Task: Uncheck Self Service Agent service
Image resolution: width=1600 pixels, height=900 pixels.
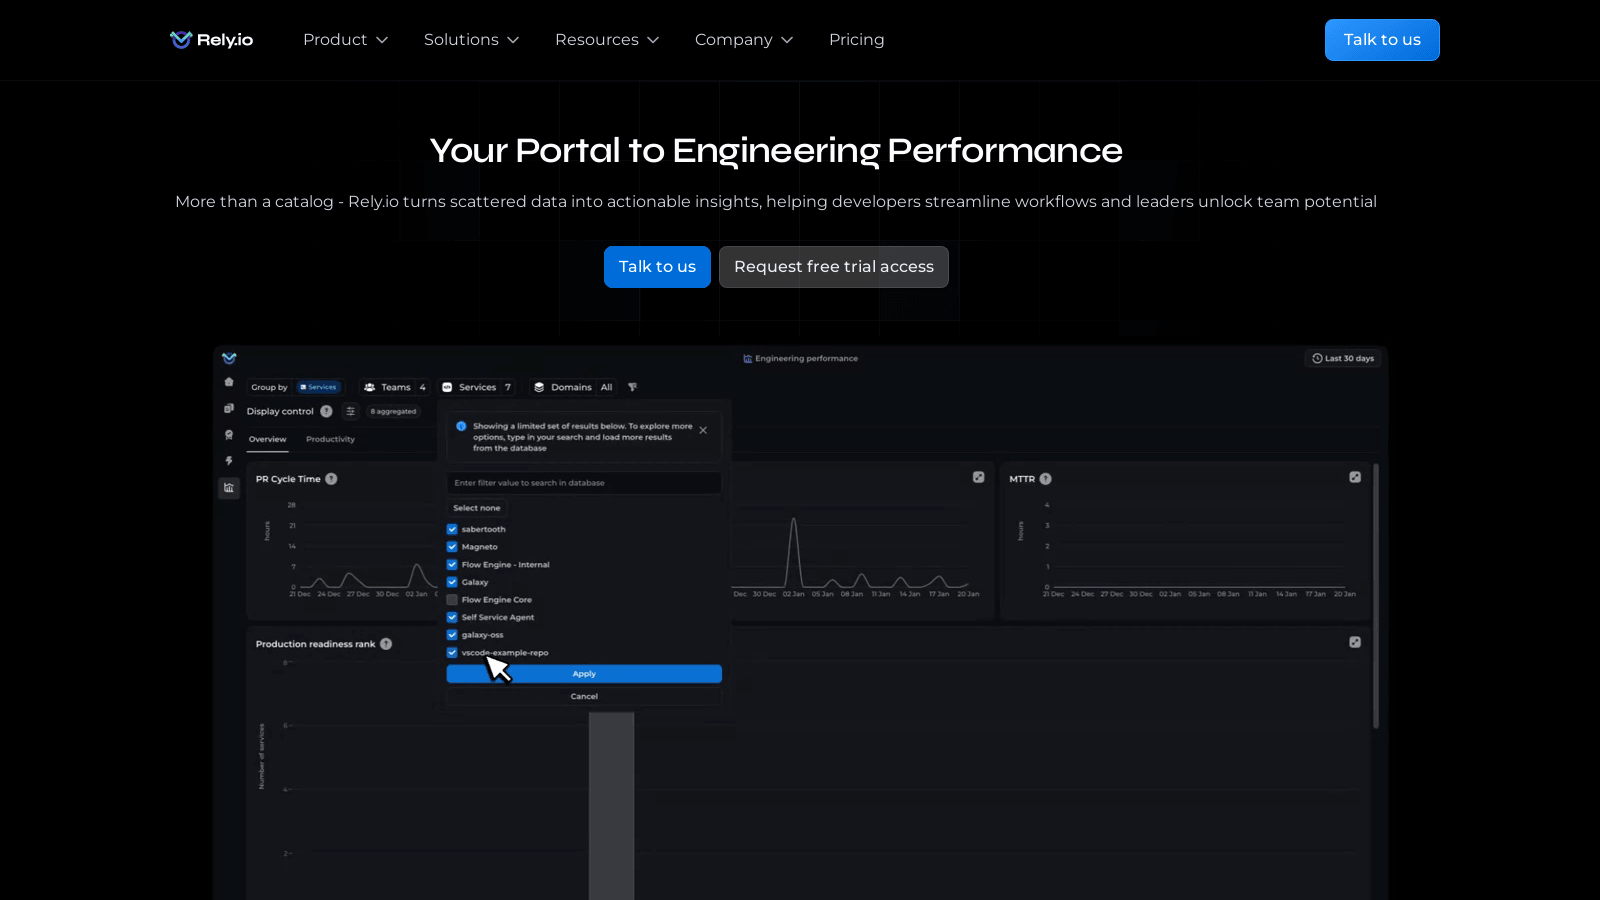Action: (x=452, y=617)
